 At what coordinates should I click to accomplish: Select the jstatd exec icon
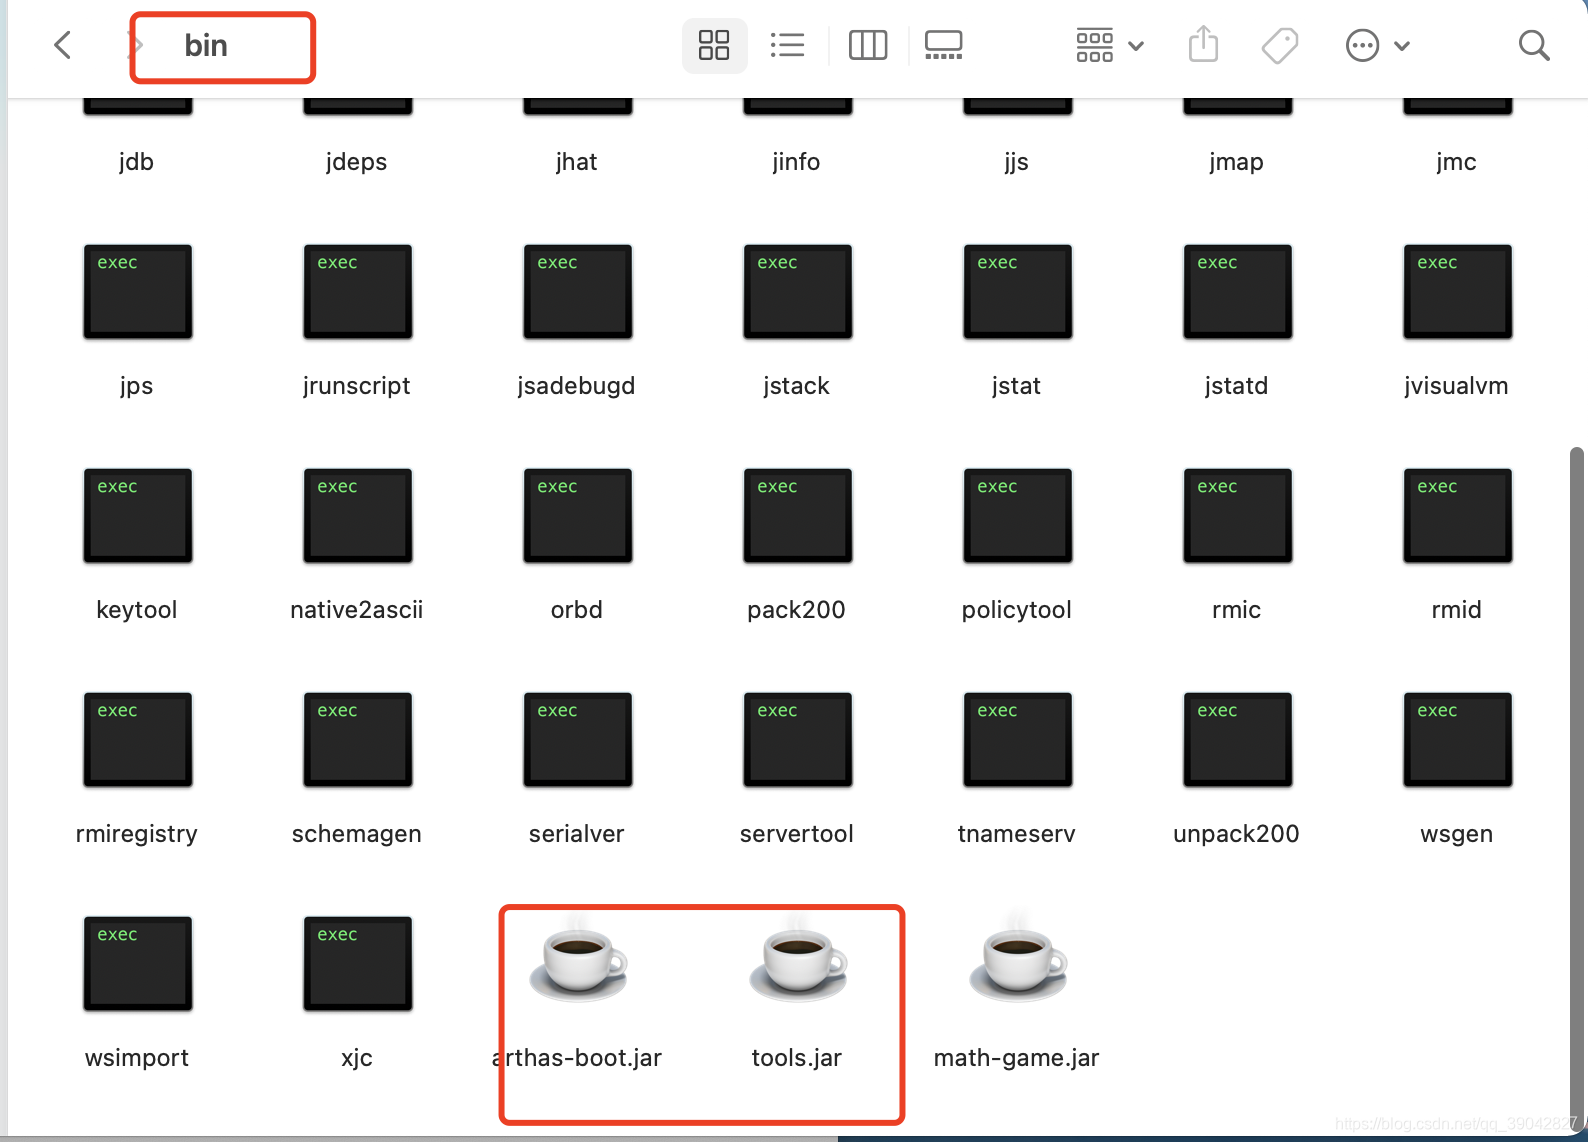1238,292
